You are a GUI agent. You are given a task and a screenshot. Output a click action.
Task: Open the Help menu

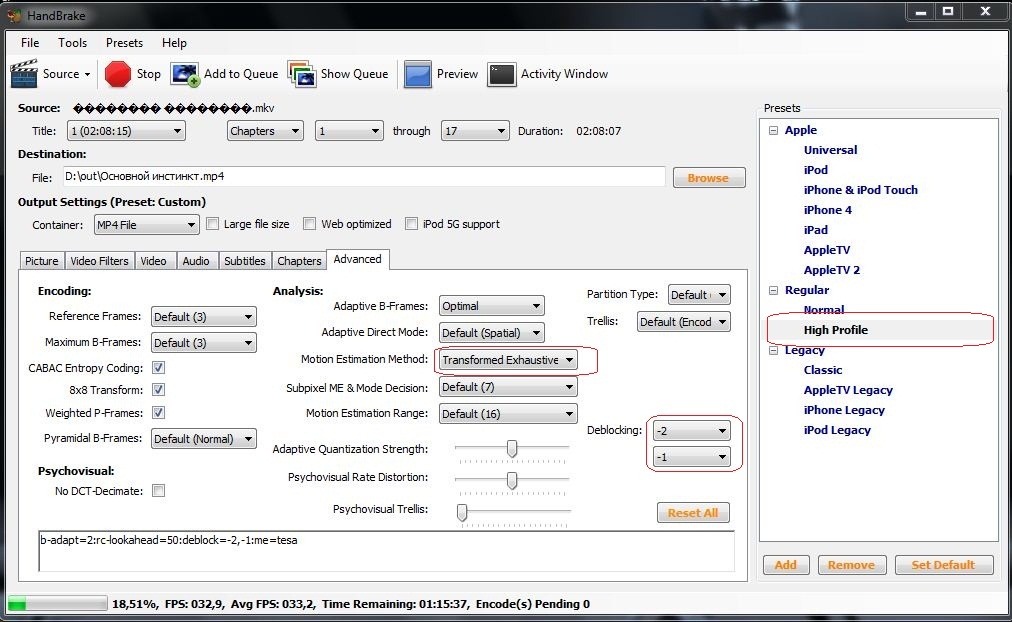[x=174, y=43]
